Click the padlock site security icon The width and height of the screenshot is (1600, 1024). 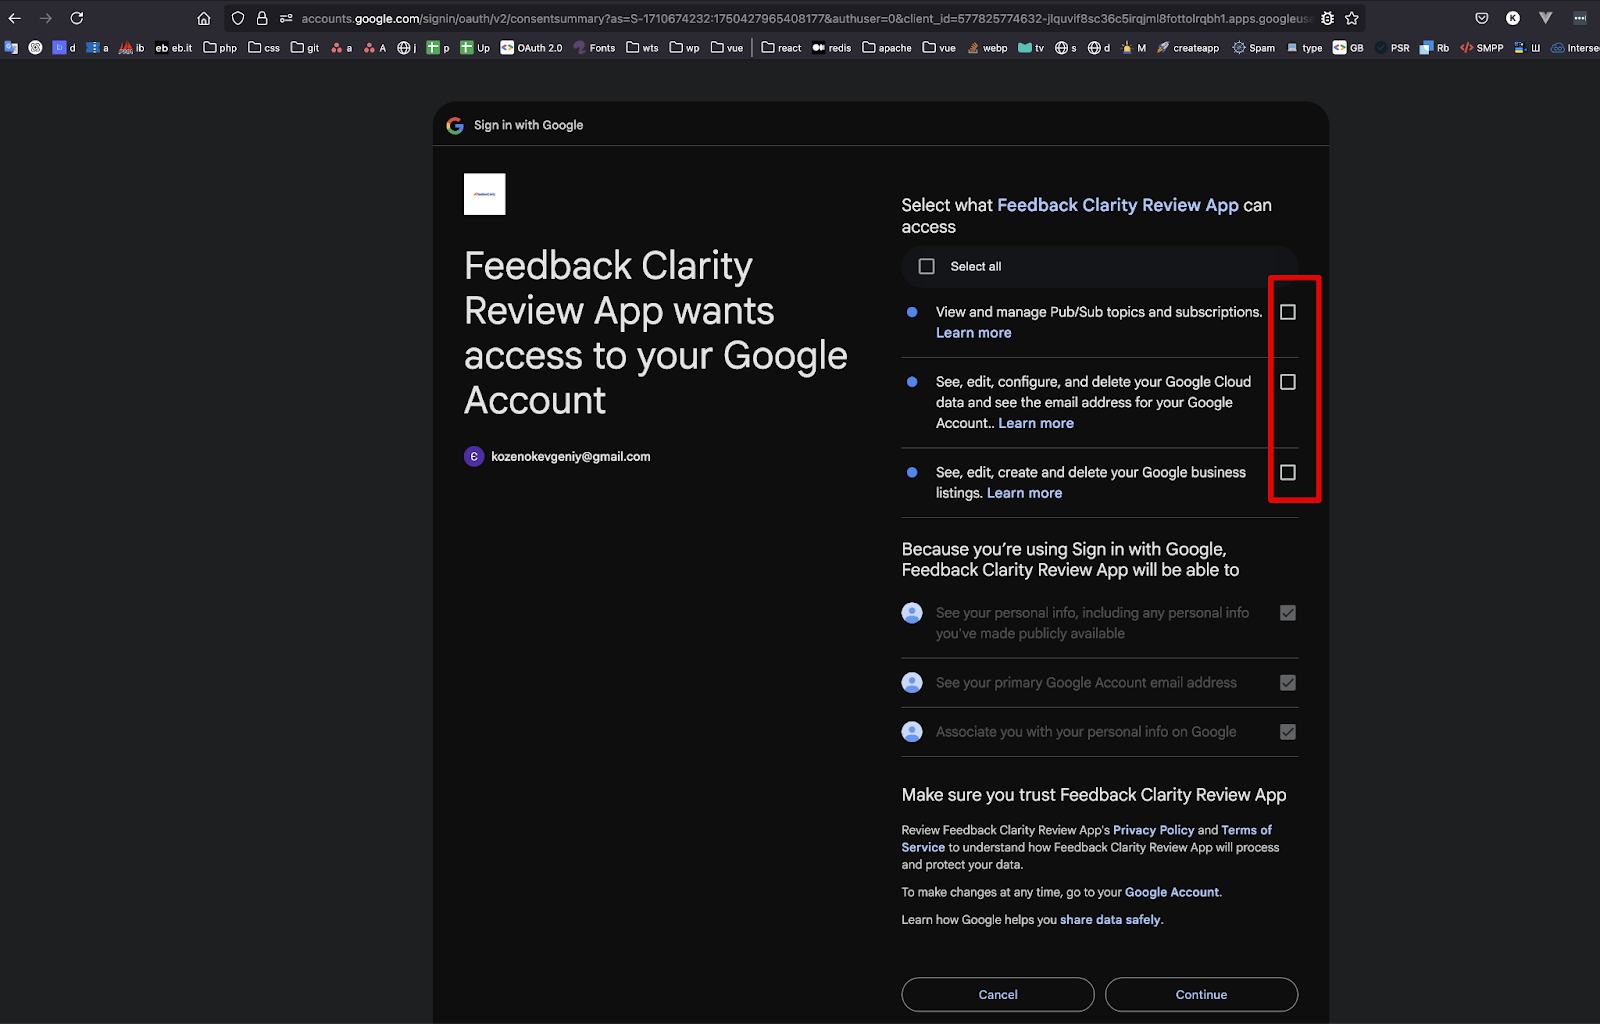262,18
